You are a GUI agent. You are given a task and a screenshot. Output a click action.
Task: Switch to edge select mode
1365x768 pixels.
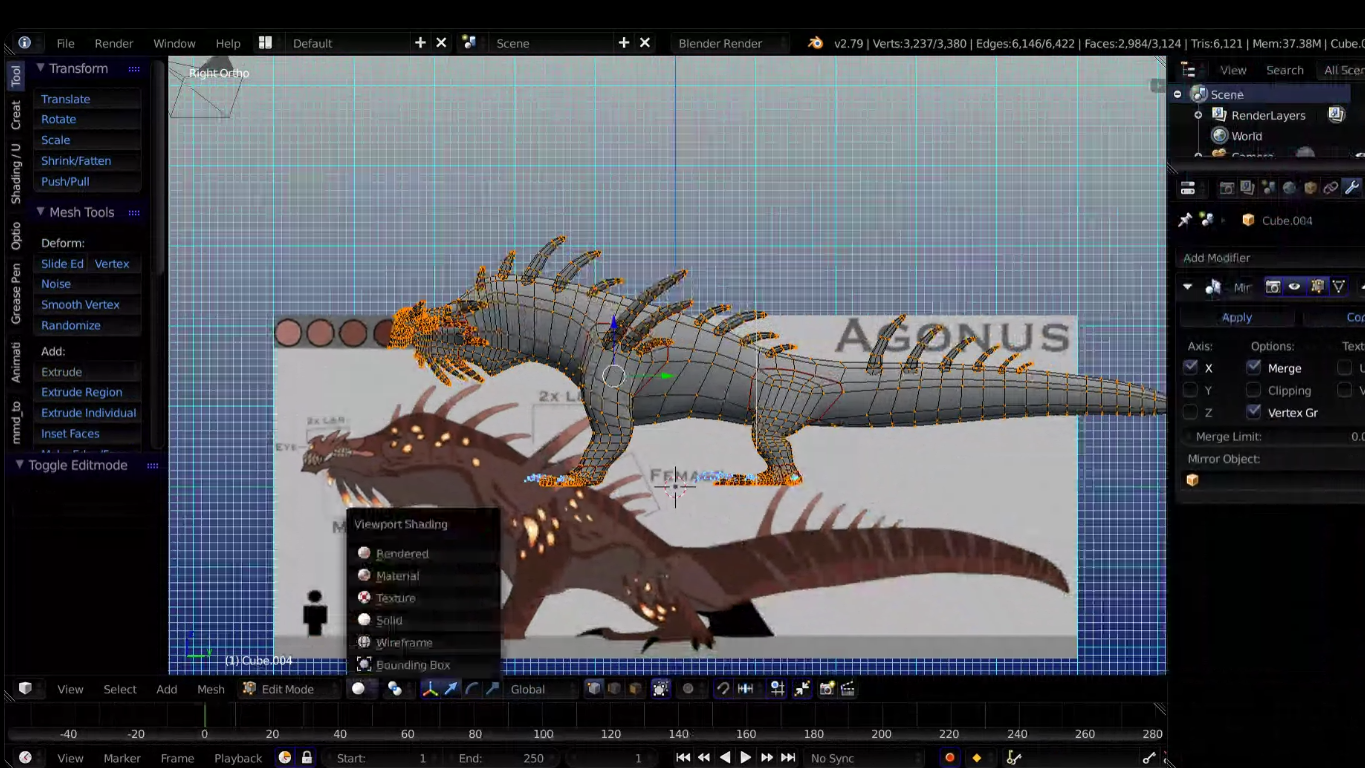[614, 689]
